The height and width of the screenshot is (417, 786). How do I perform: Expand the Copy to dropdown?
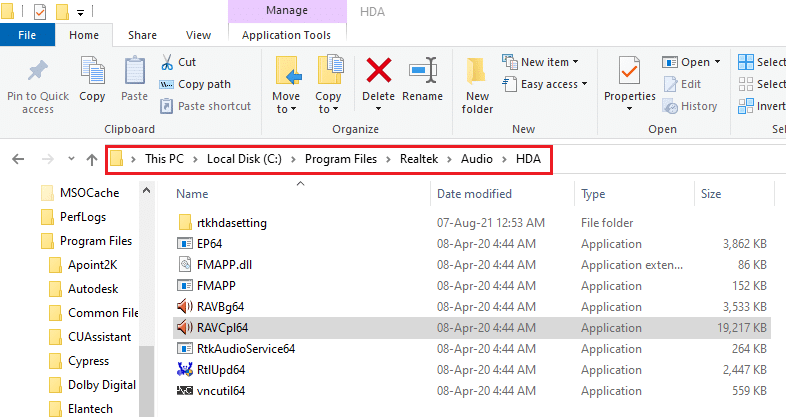click(x=329, y=103)
